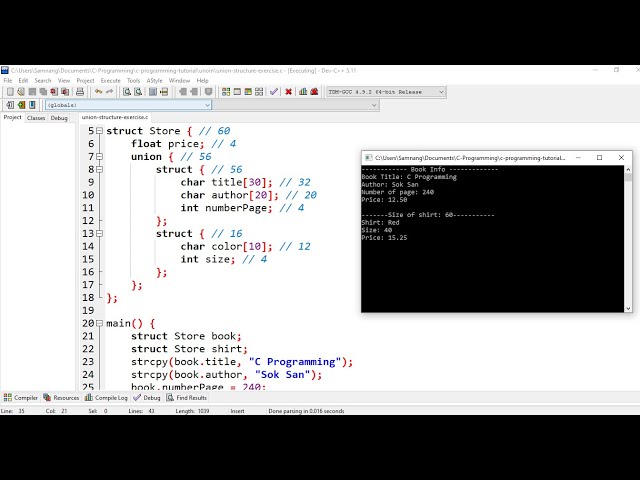Click the Unindent toolbar icon
Screen dimensions: 640x480
tap(183, 92)
